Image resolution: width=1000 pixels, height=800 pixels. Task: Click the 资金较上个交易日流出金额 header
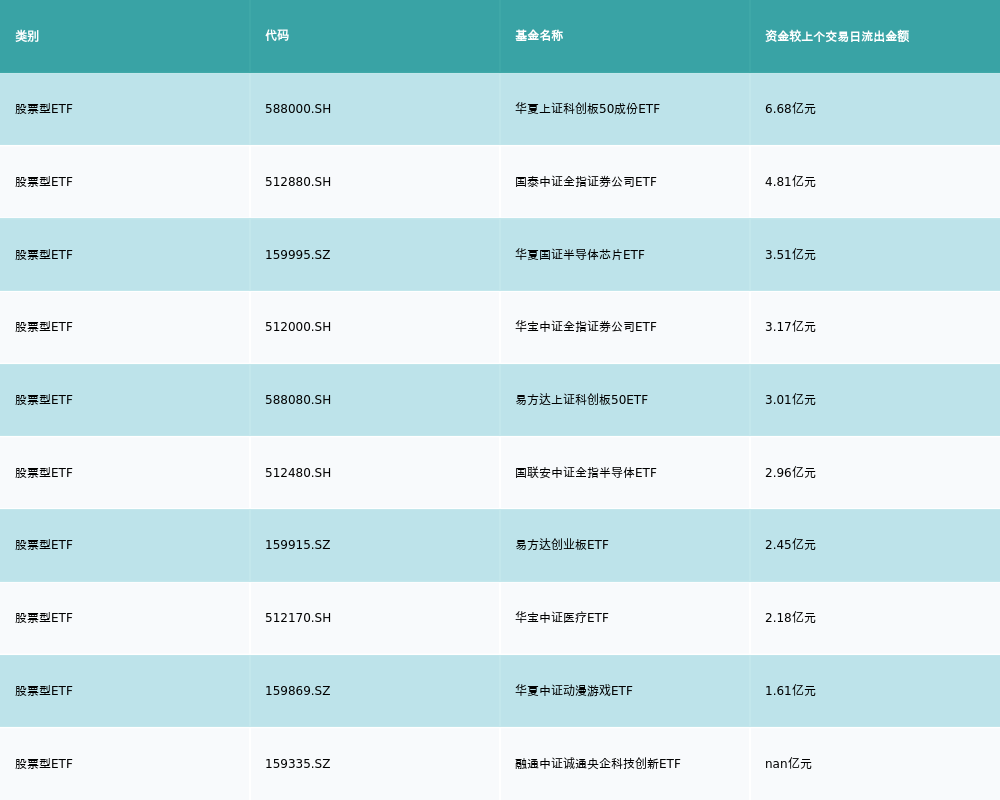coord(837,36)
